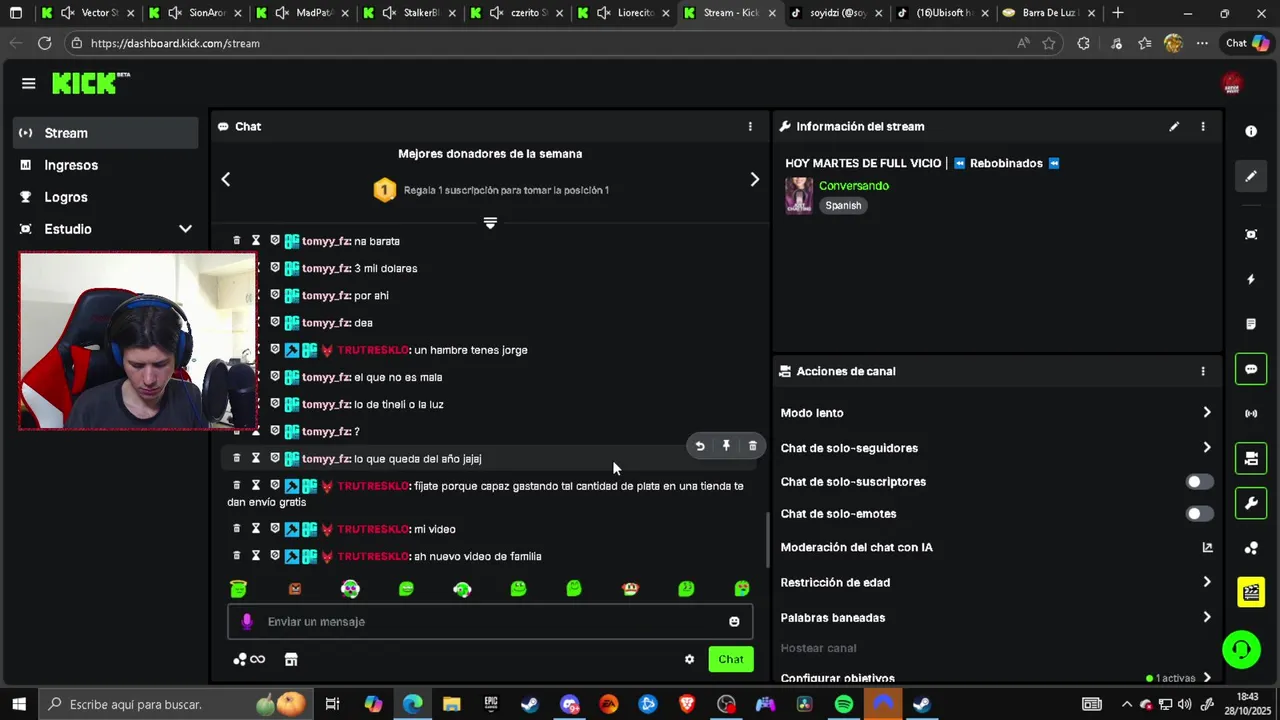1280x720 pixels.
Task: Switch to the Barra De Luz browser tab
Action: [x=1048, y=13]
